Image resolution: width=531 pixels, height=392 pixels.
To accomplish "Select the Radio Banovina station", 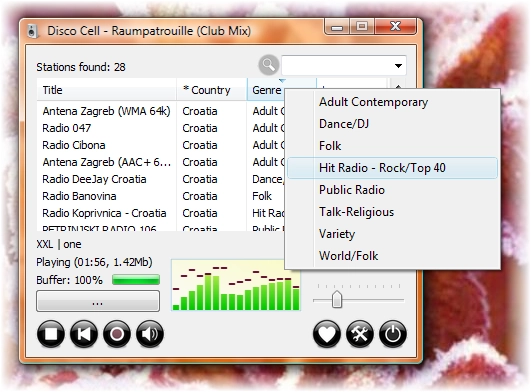I will point(79,196).
